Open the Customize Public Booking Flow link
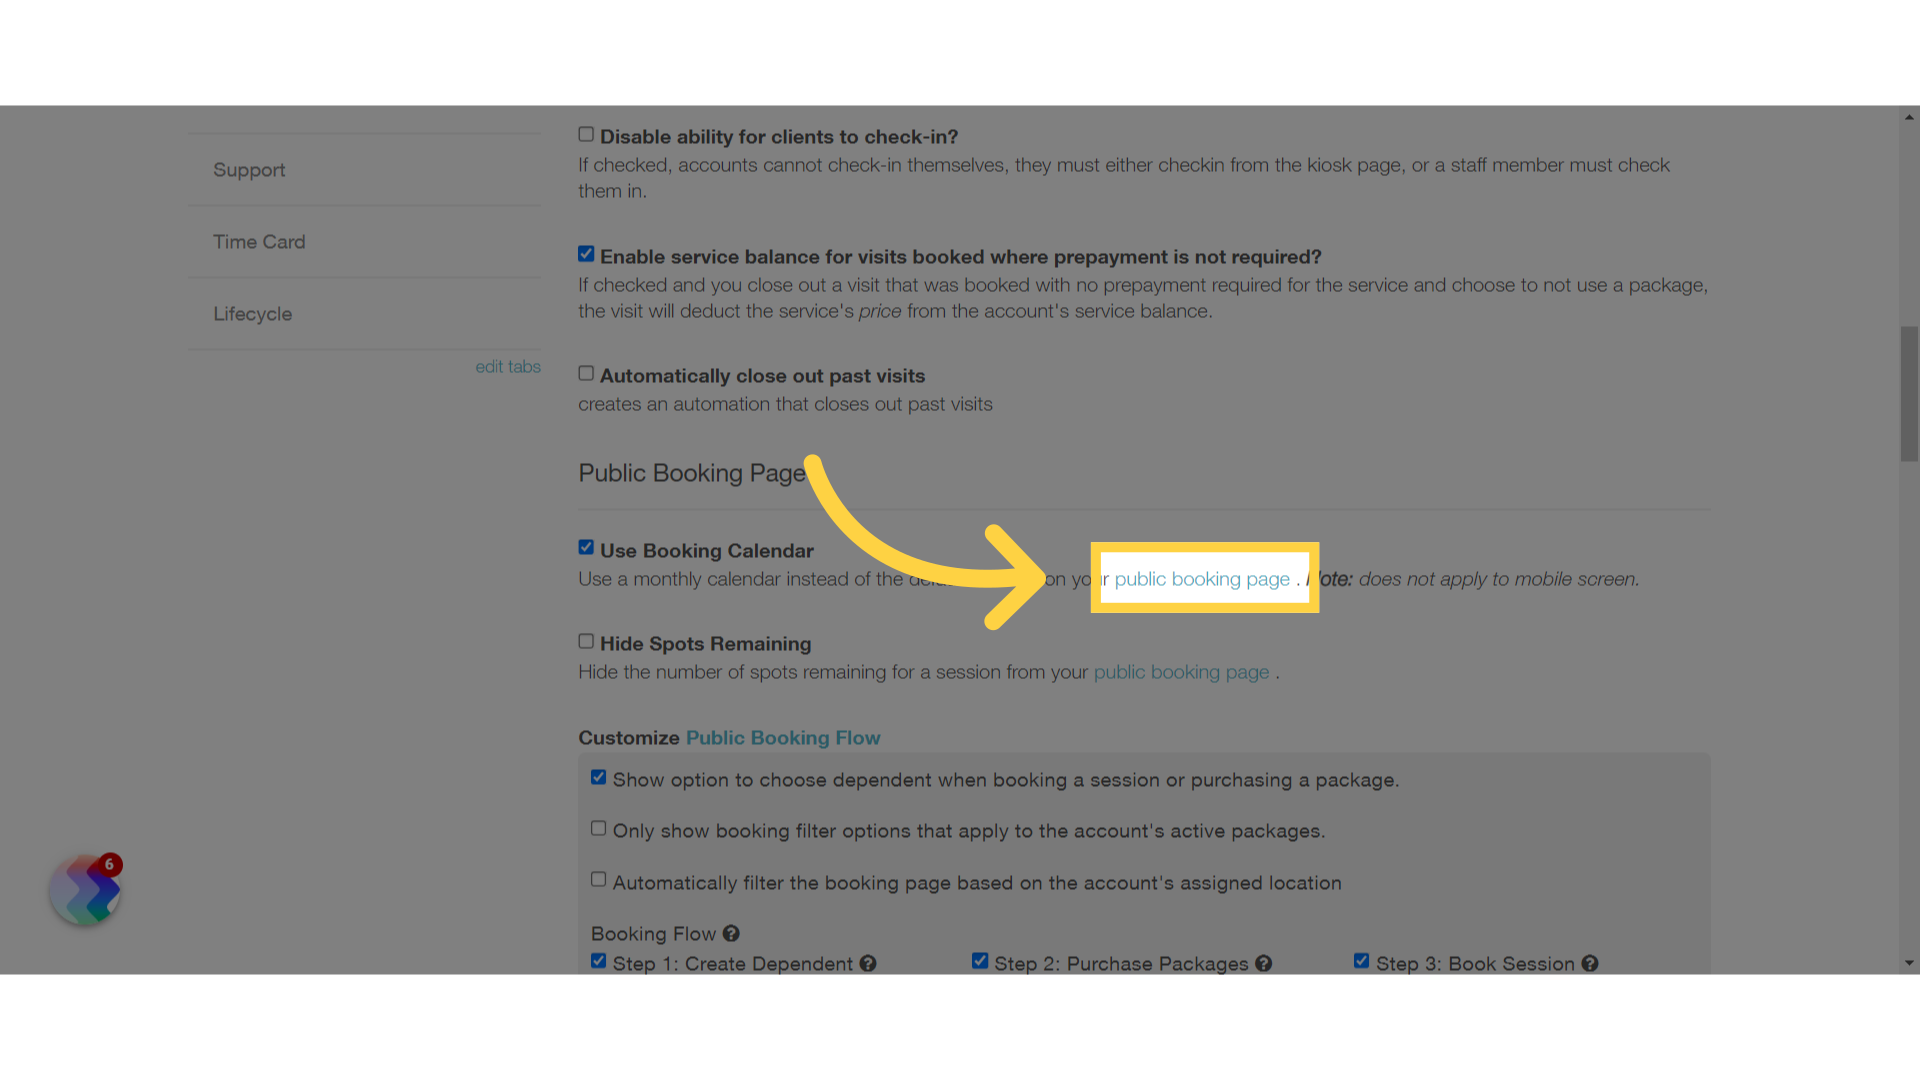The image size is (1920, 1080). [783, 737]
